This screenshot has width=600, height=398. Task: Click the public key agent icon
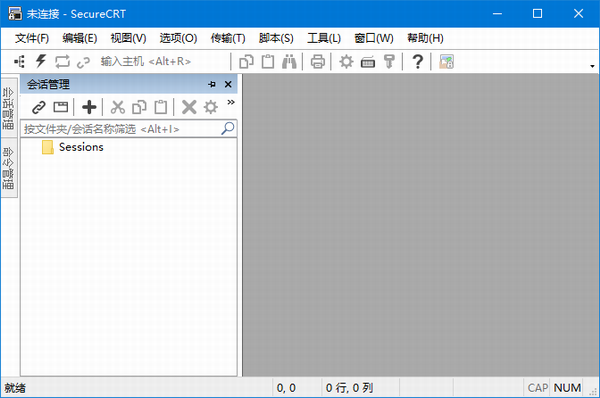389,62
